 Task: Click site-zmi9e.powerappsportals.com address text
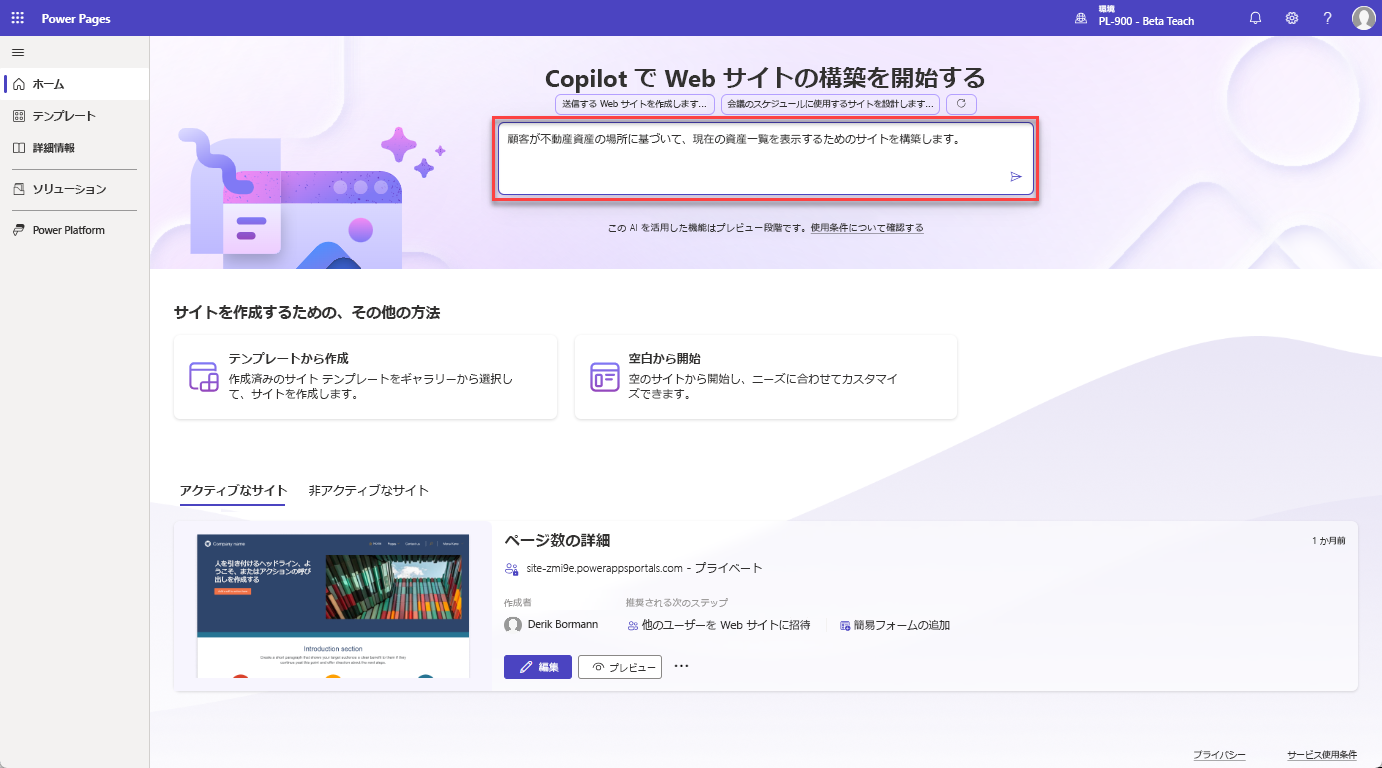click(x=604, y=568)
